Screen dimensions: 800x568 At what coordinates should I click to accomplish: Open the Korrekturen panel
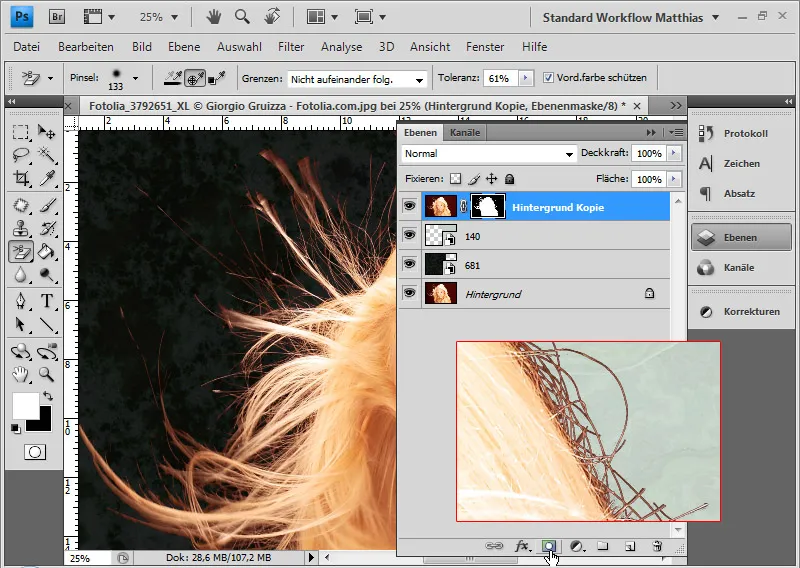[x=740, y=311]
